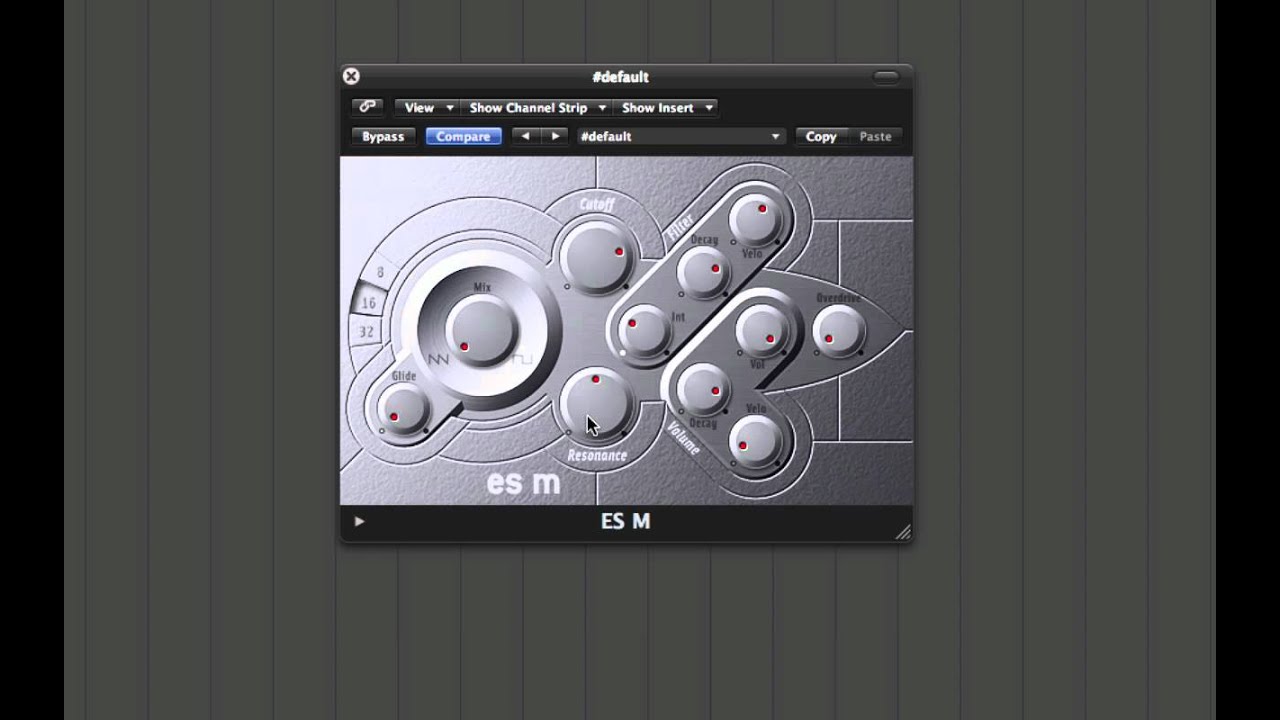The width and height of the screenshot is (1280, 720).
Task: Click the Volume Decay knob
Action: click(704, 388)
